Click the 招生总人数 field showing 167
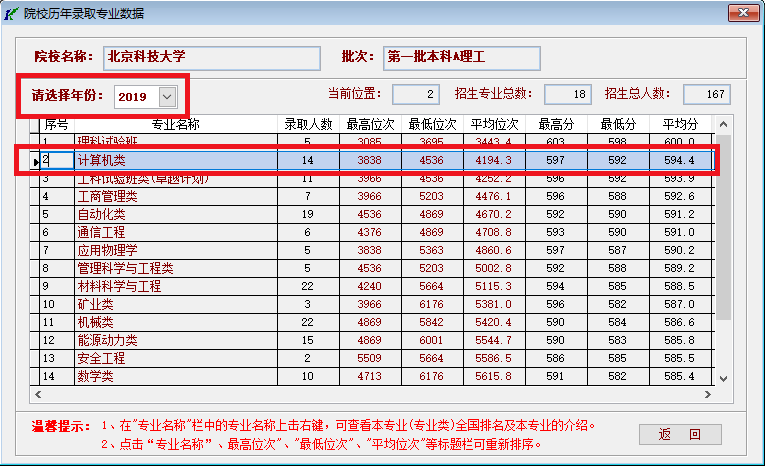Screen dimensions: 765x466 (x=707, y=94)
